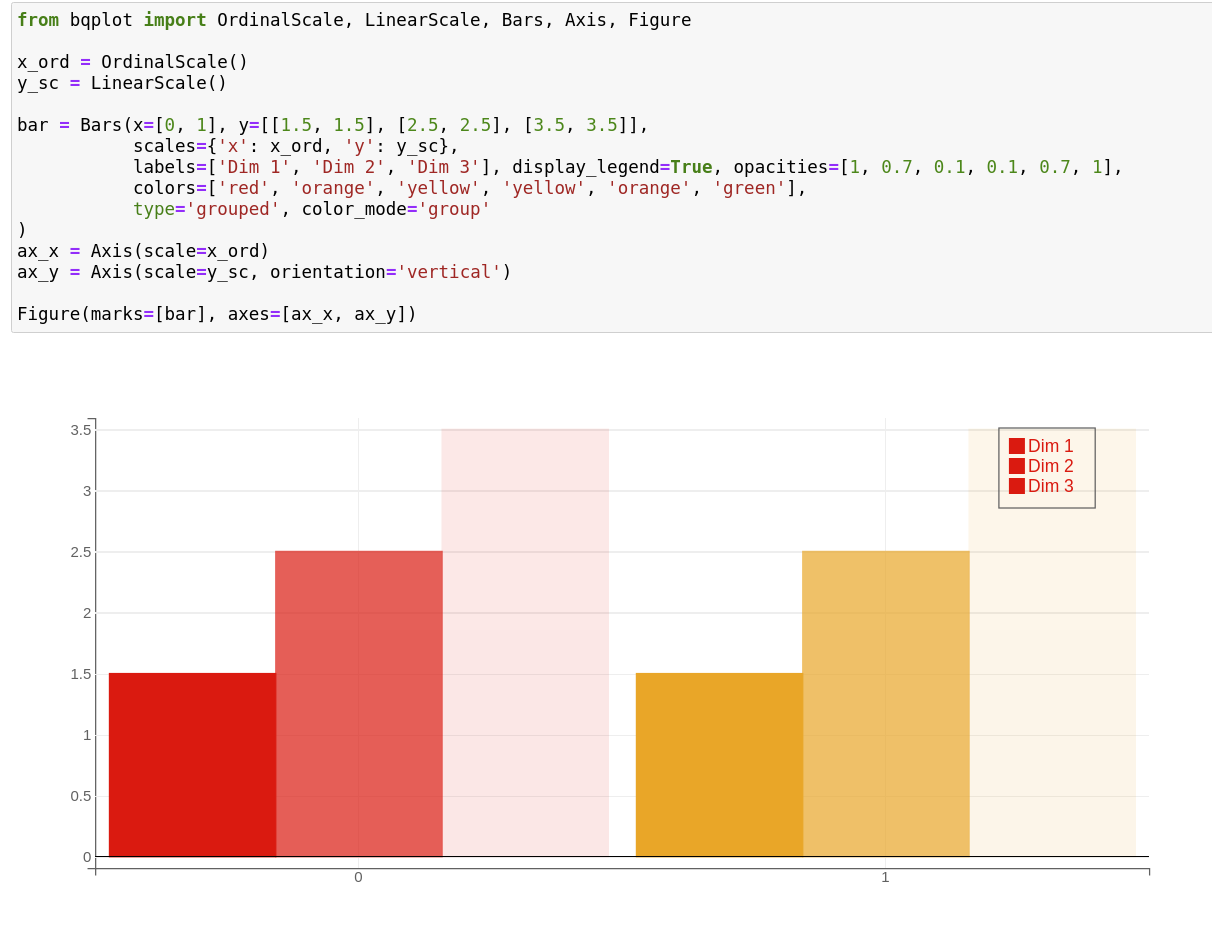Click the x-axis group label 0
The width and height of the screenshot is (1212, 935).
coord(359,877)
